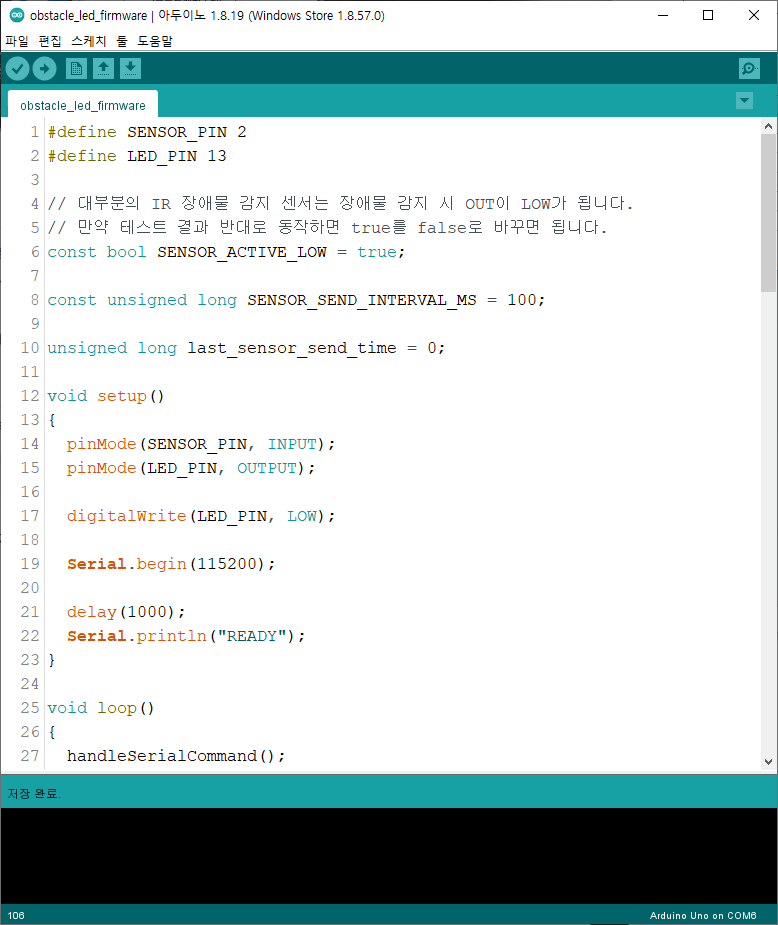Click 'SENSOR_ACTIVE_LOW' on line 6
The image size is (778, 925).
point(242,252)
